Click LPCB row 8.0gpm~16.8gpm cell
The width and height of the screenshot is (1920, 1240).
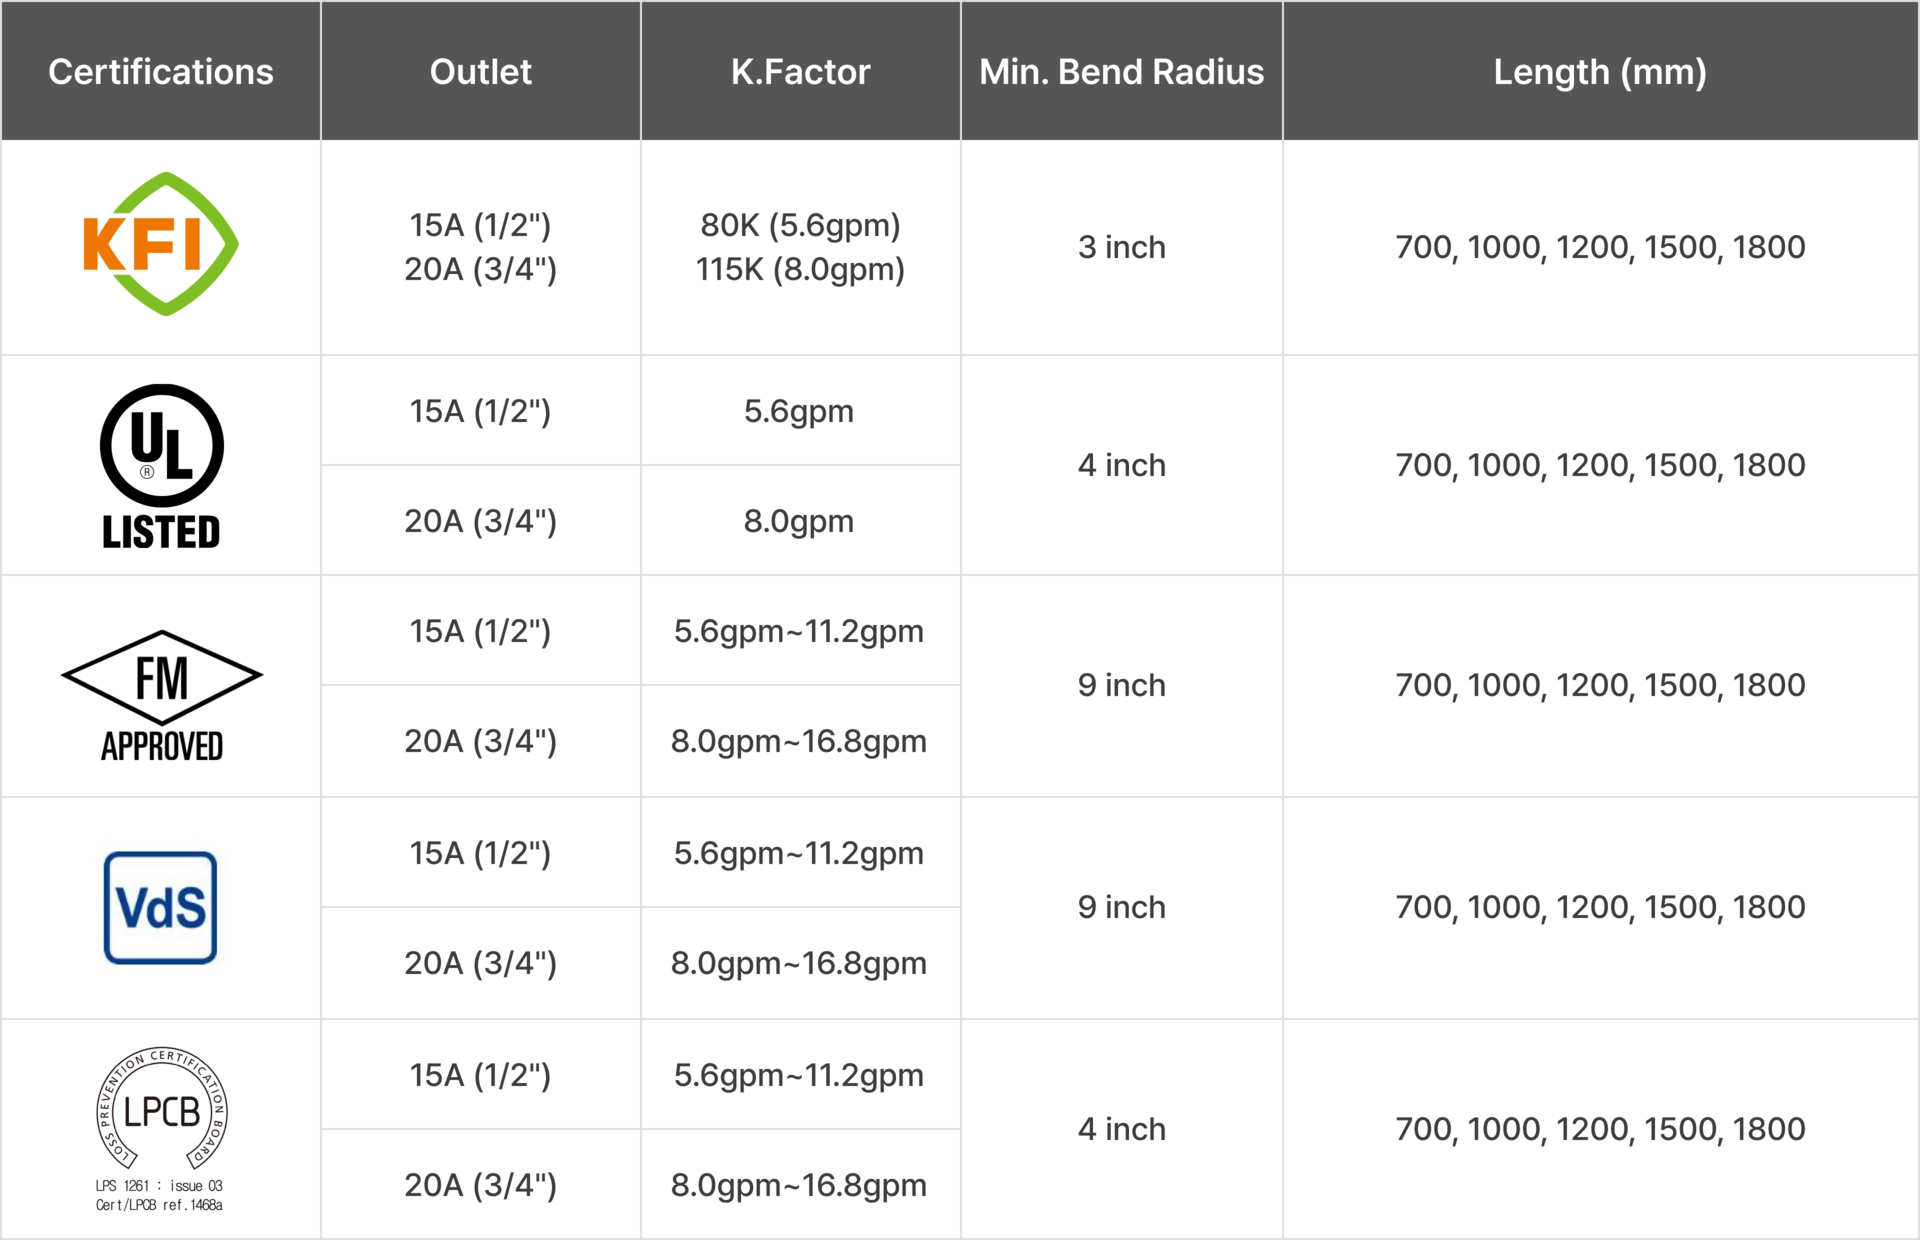point(799,1185)
